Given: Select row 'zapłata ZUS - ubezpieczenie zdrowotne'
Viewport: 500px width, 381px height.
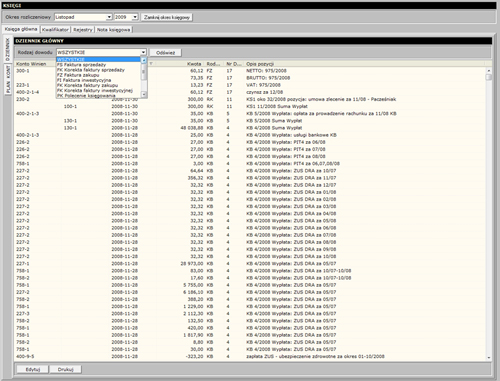Looking at the screenshot, I should click(250, 356).
